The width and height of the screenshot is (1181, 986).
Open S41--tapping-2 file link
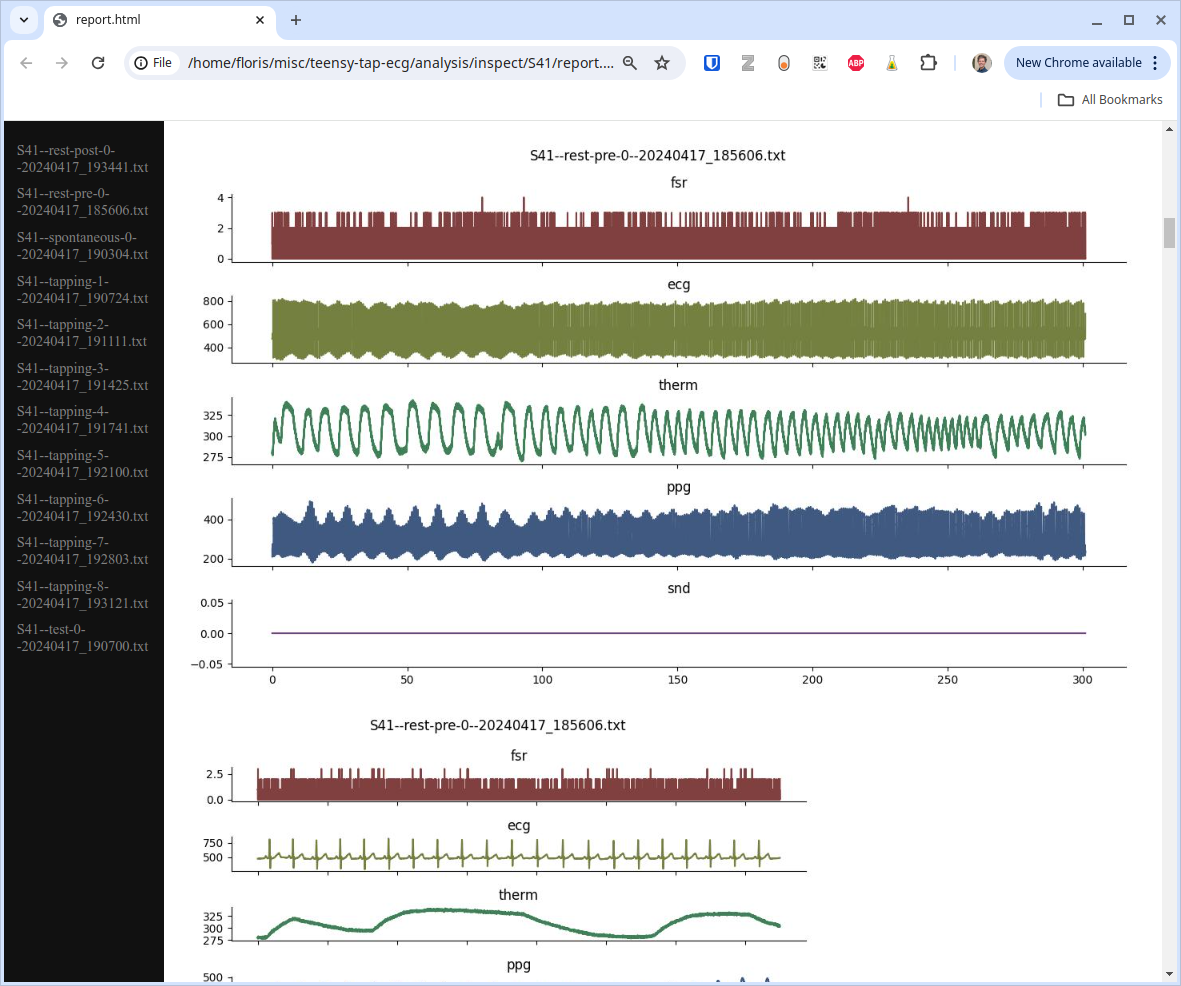coord(82,333)
